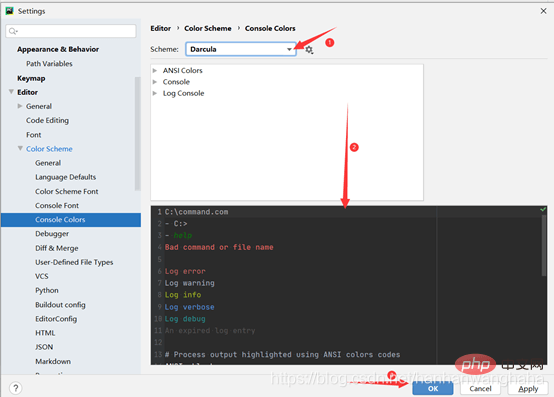The width and height of the screenshot is (554, 397).
Task: Click the settings search input field
Action: (x=71, y=31)
